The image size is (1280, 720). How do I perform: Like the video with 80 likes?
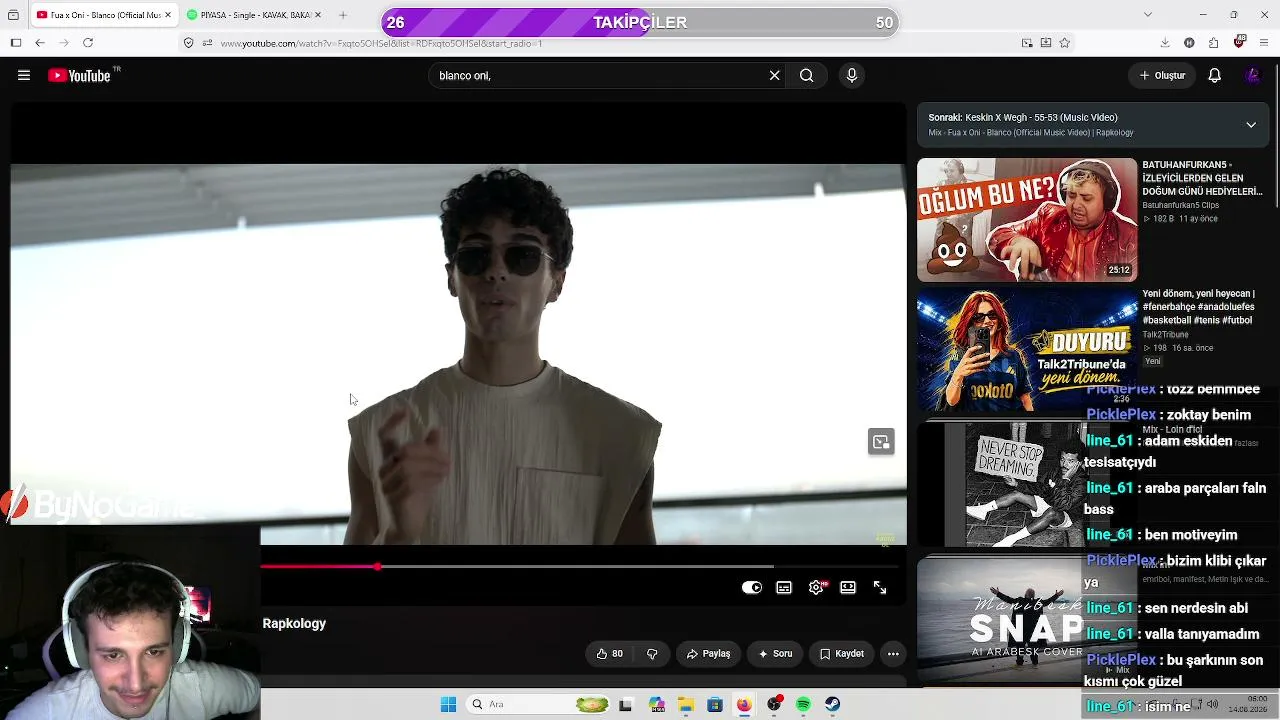click(610, 654)
